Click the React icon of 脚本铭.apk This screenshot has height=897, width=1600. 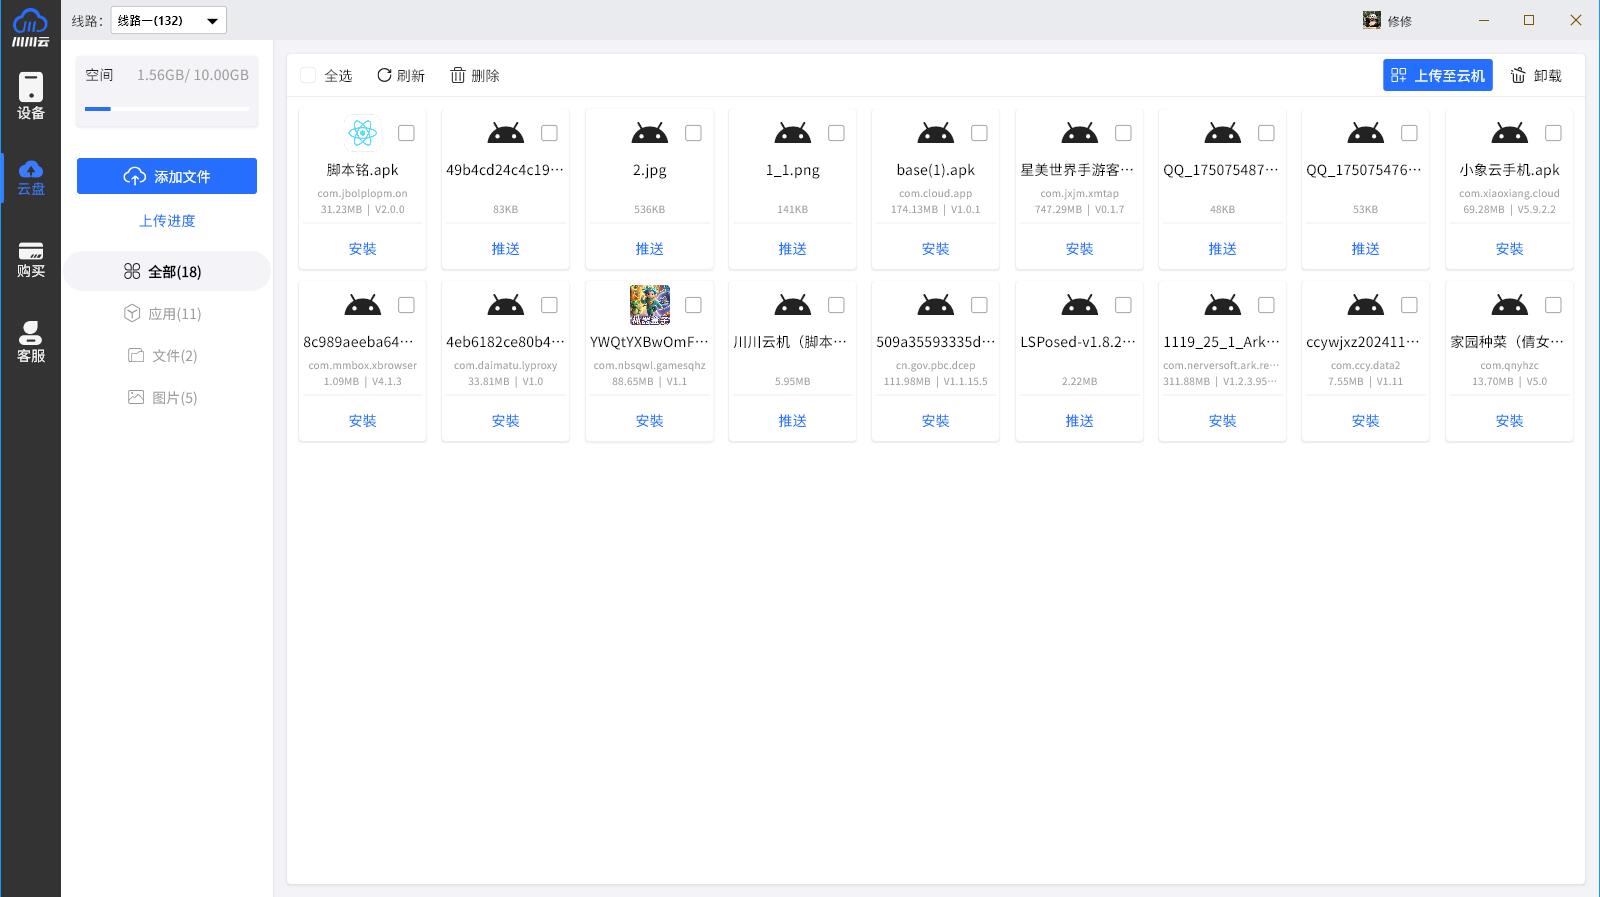pyautogui.click(x=362, y=133)
